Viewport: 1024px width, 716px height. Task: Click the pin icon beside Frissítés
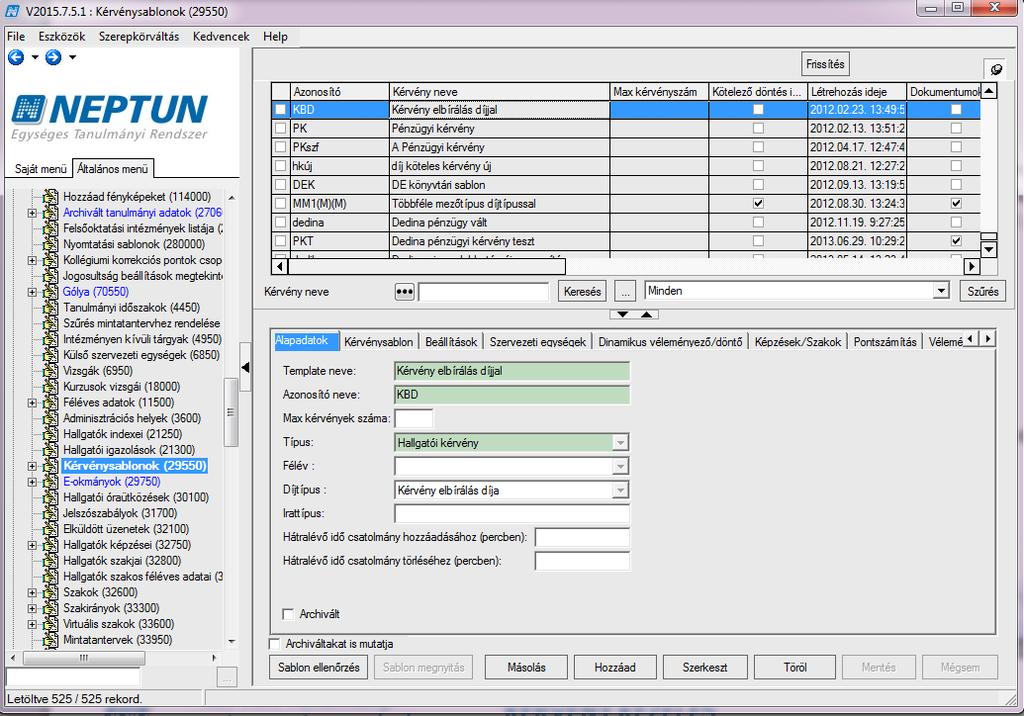coord(996,69)
